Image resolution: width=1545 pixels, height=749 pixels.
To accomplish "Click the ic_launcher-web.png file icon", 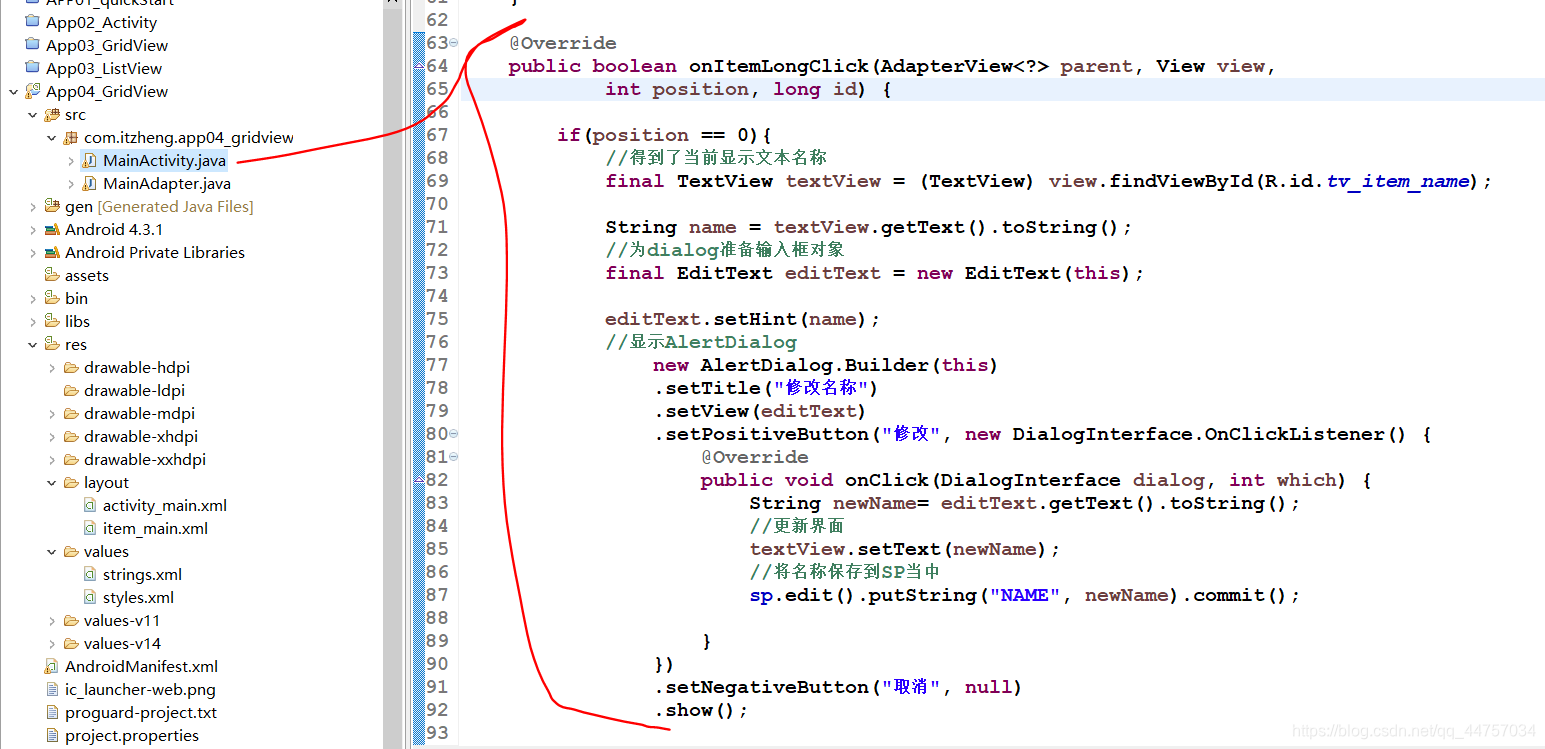I will coord(52,689).
